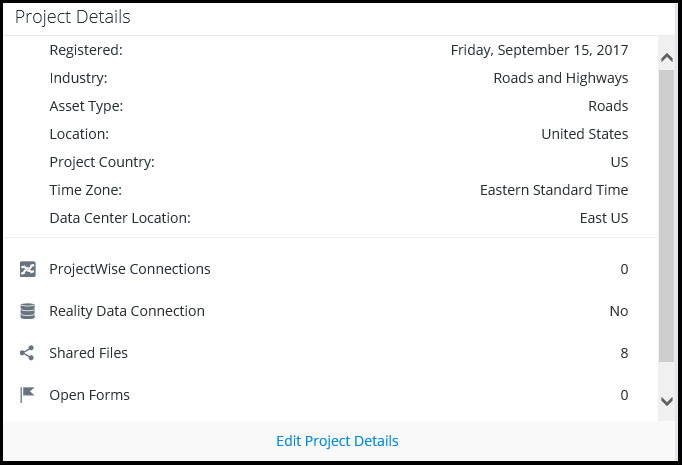Select the ProjectWise Connections label
The image size is (682, 465).
click(x=130, y=269)
